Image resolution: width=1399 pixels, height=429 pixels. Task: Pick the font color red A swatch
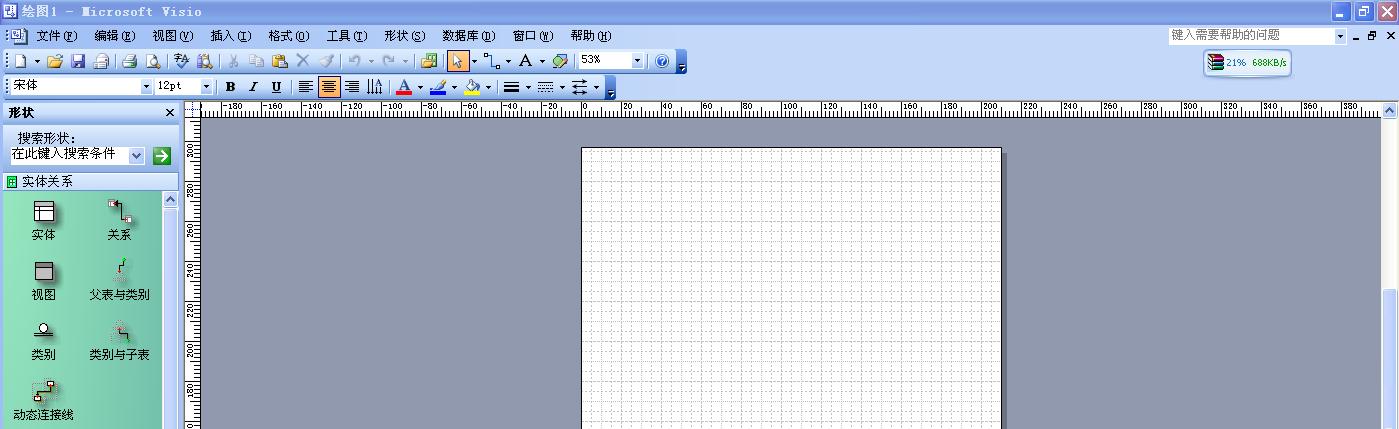pyautogui.click(x=403, y=87)
